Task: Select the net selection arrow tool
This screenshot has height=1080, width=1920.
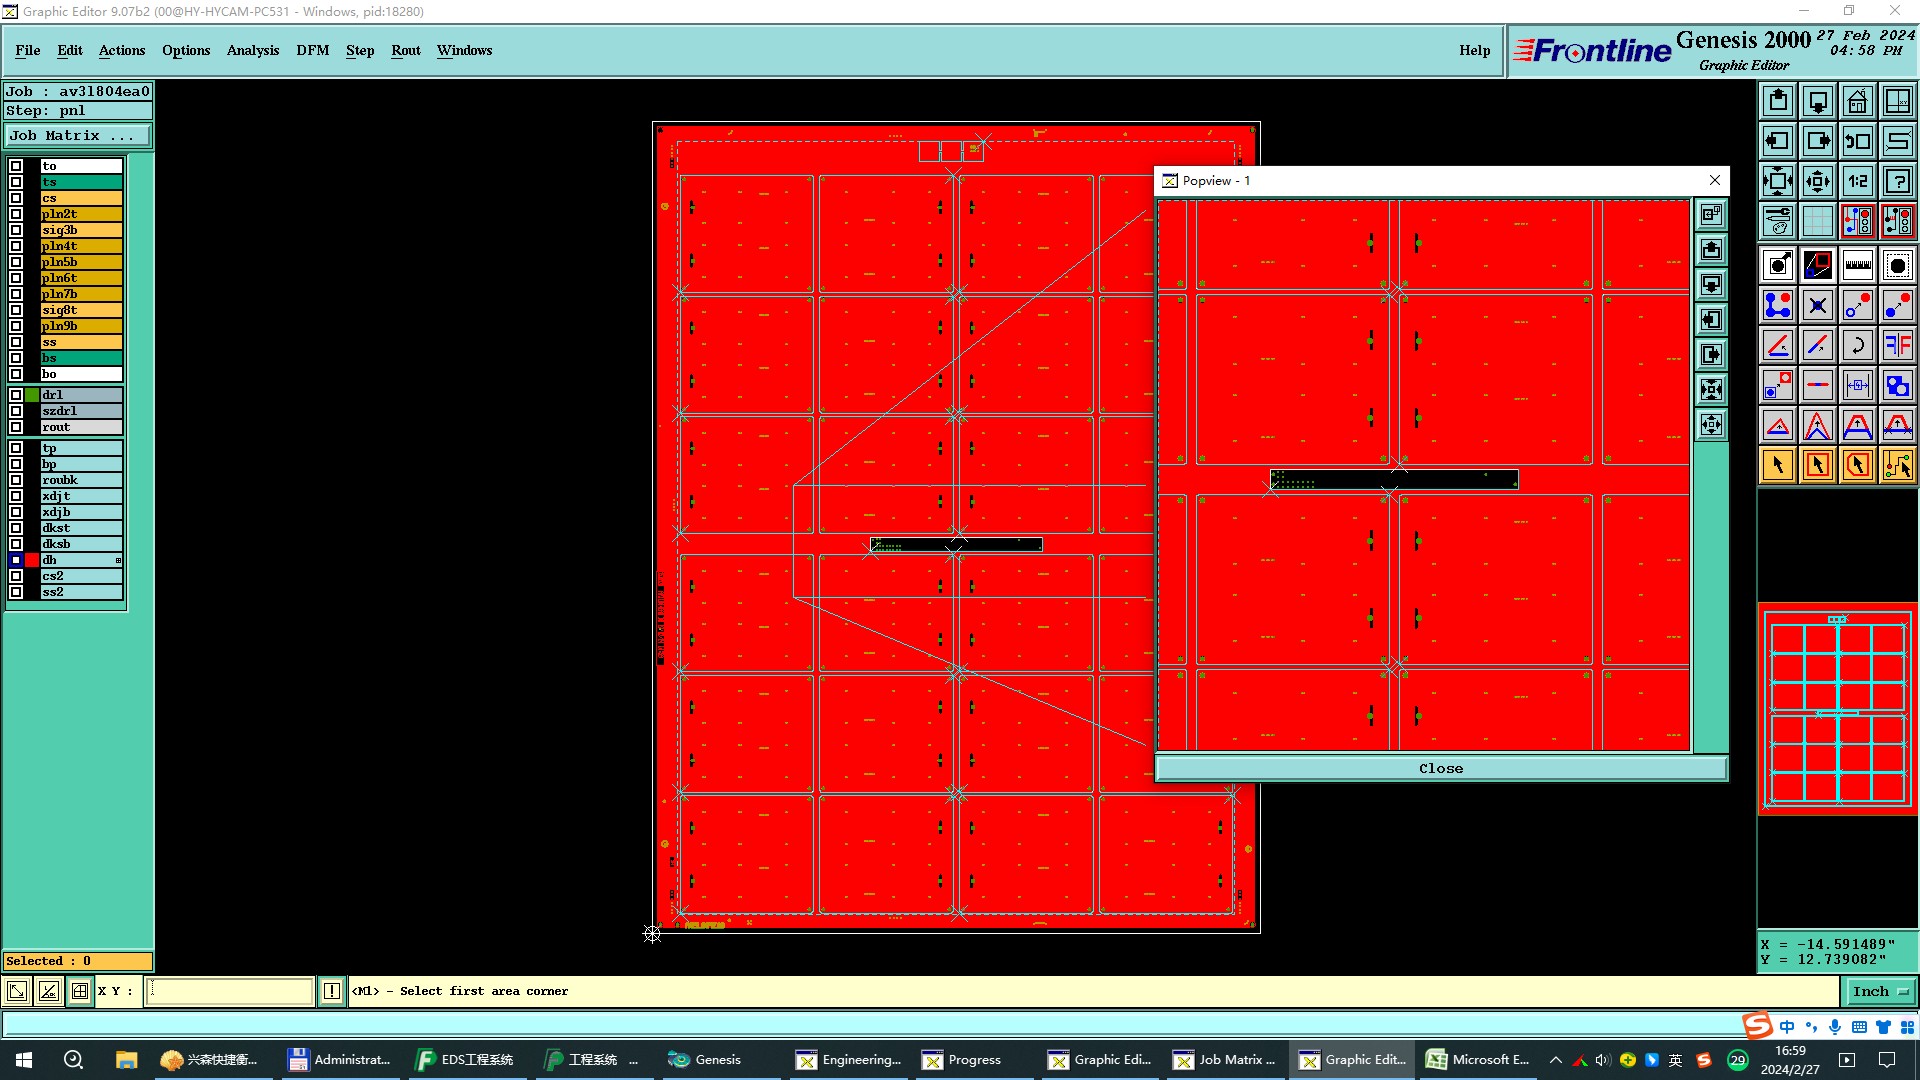Action: click(x=1897, y=465)
